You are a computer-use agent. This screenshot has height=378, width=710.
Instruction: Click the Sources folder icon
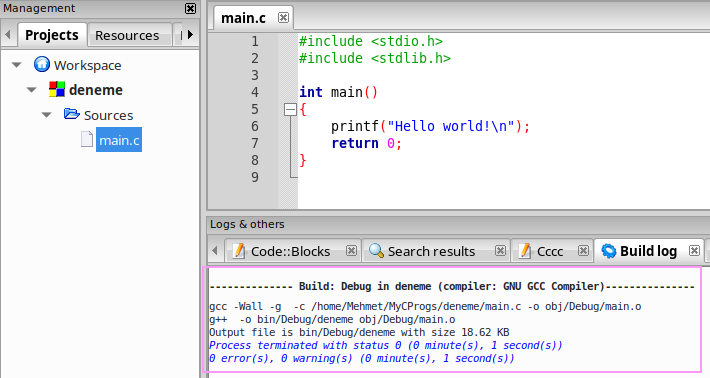72,114
